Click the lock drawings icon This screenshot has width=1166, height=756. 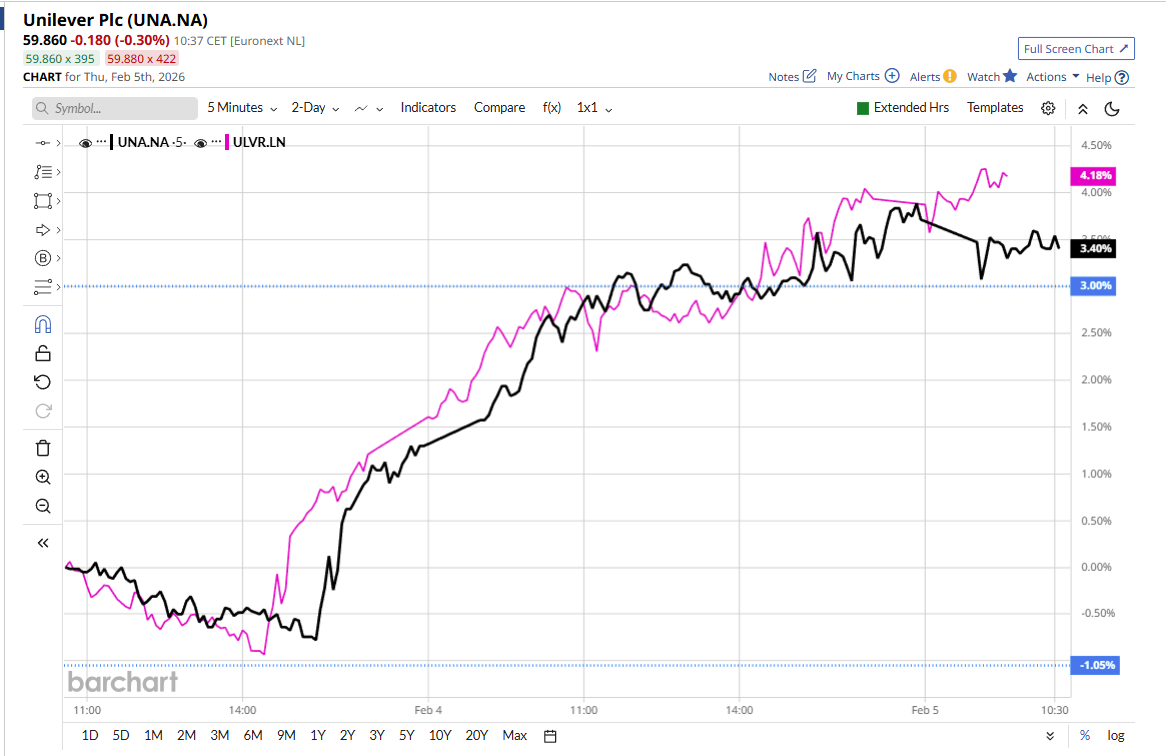pyautogui.click(x=42, y=353)
